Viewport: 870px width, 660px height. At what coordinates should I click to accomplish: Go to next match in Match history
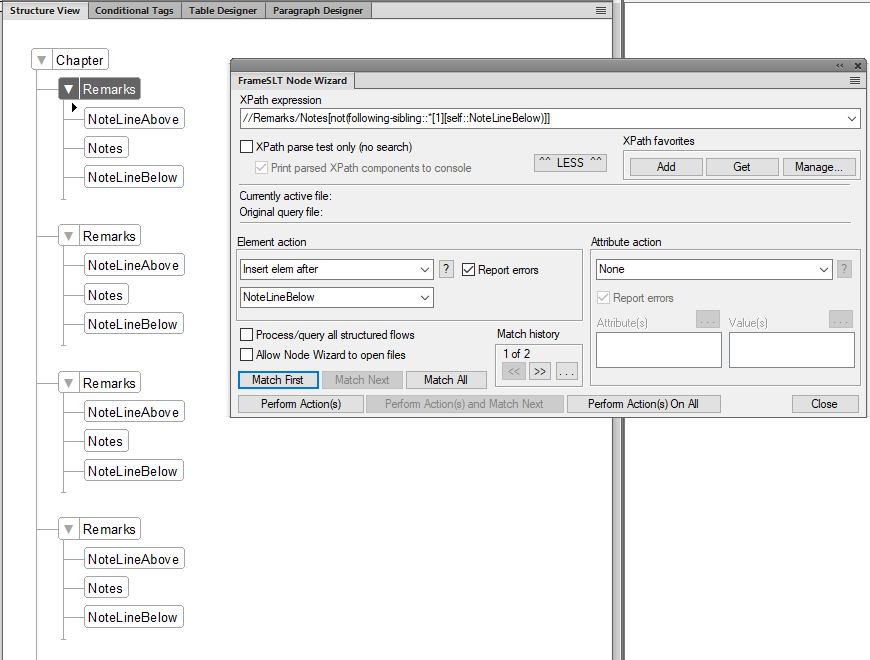(538, 371)
